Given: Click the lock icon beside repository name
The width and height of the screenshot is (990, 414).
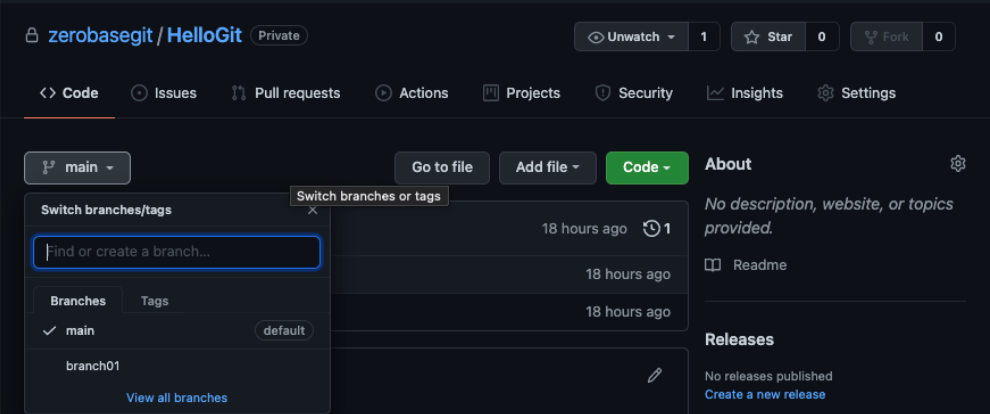Looking at the screenshot, I should (x=31, y=36).
